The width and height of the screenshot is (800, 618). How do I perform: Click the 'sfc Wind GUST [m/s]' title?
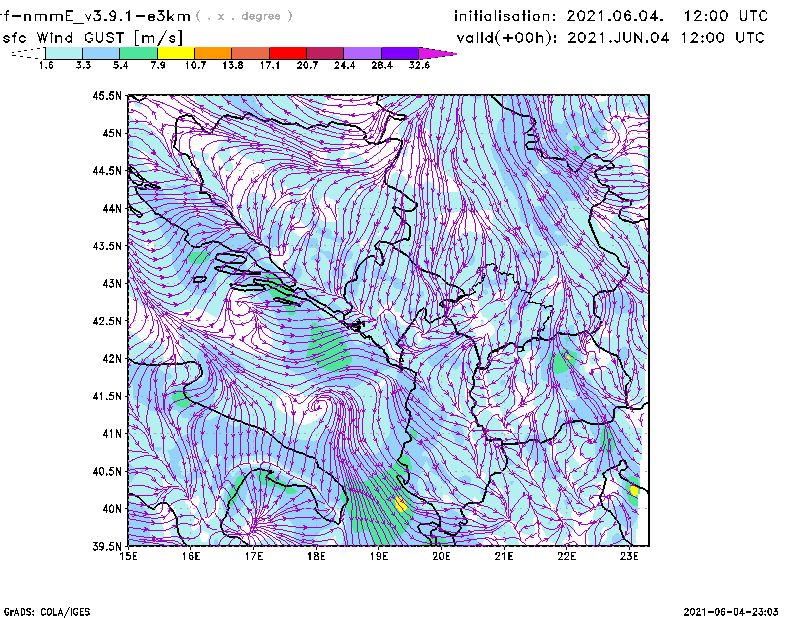click(92, 38)
